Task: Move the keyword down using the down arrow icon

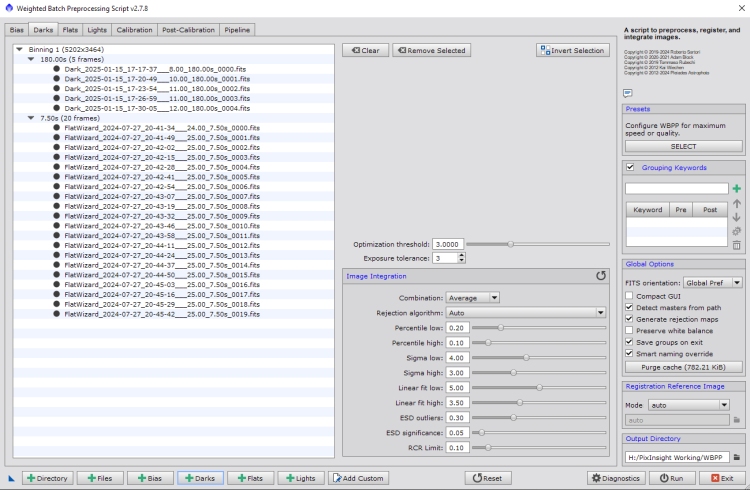Action: click(736, 217)
